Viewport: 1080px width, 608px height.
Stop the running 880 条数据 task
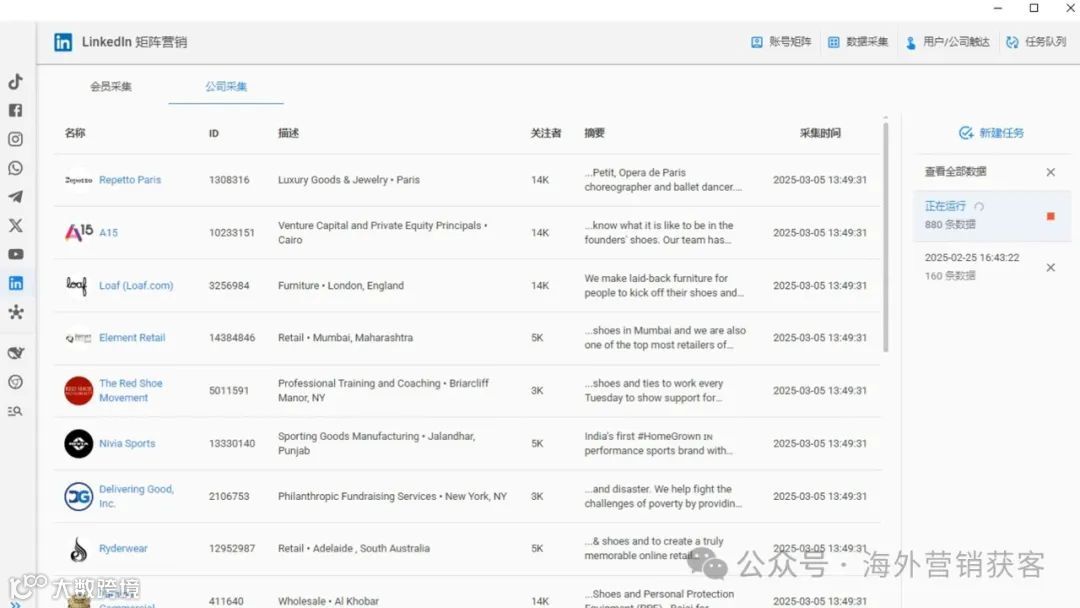(x=1050, y=216)
